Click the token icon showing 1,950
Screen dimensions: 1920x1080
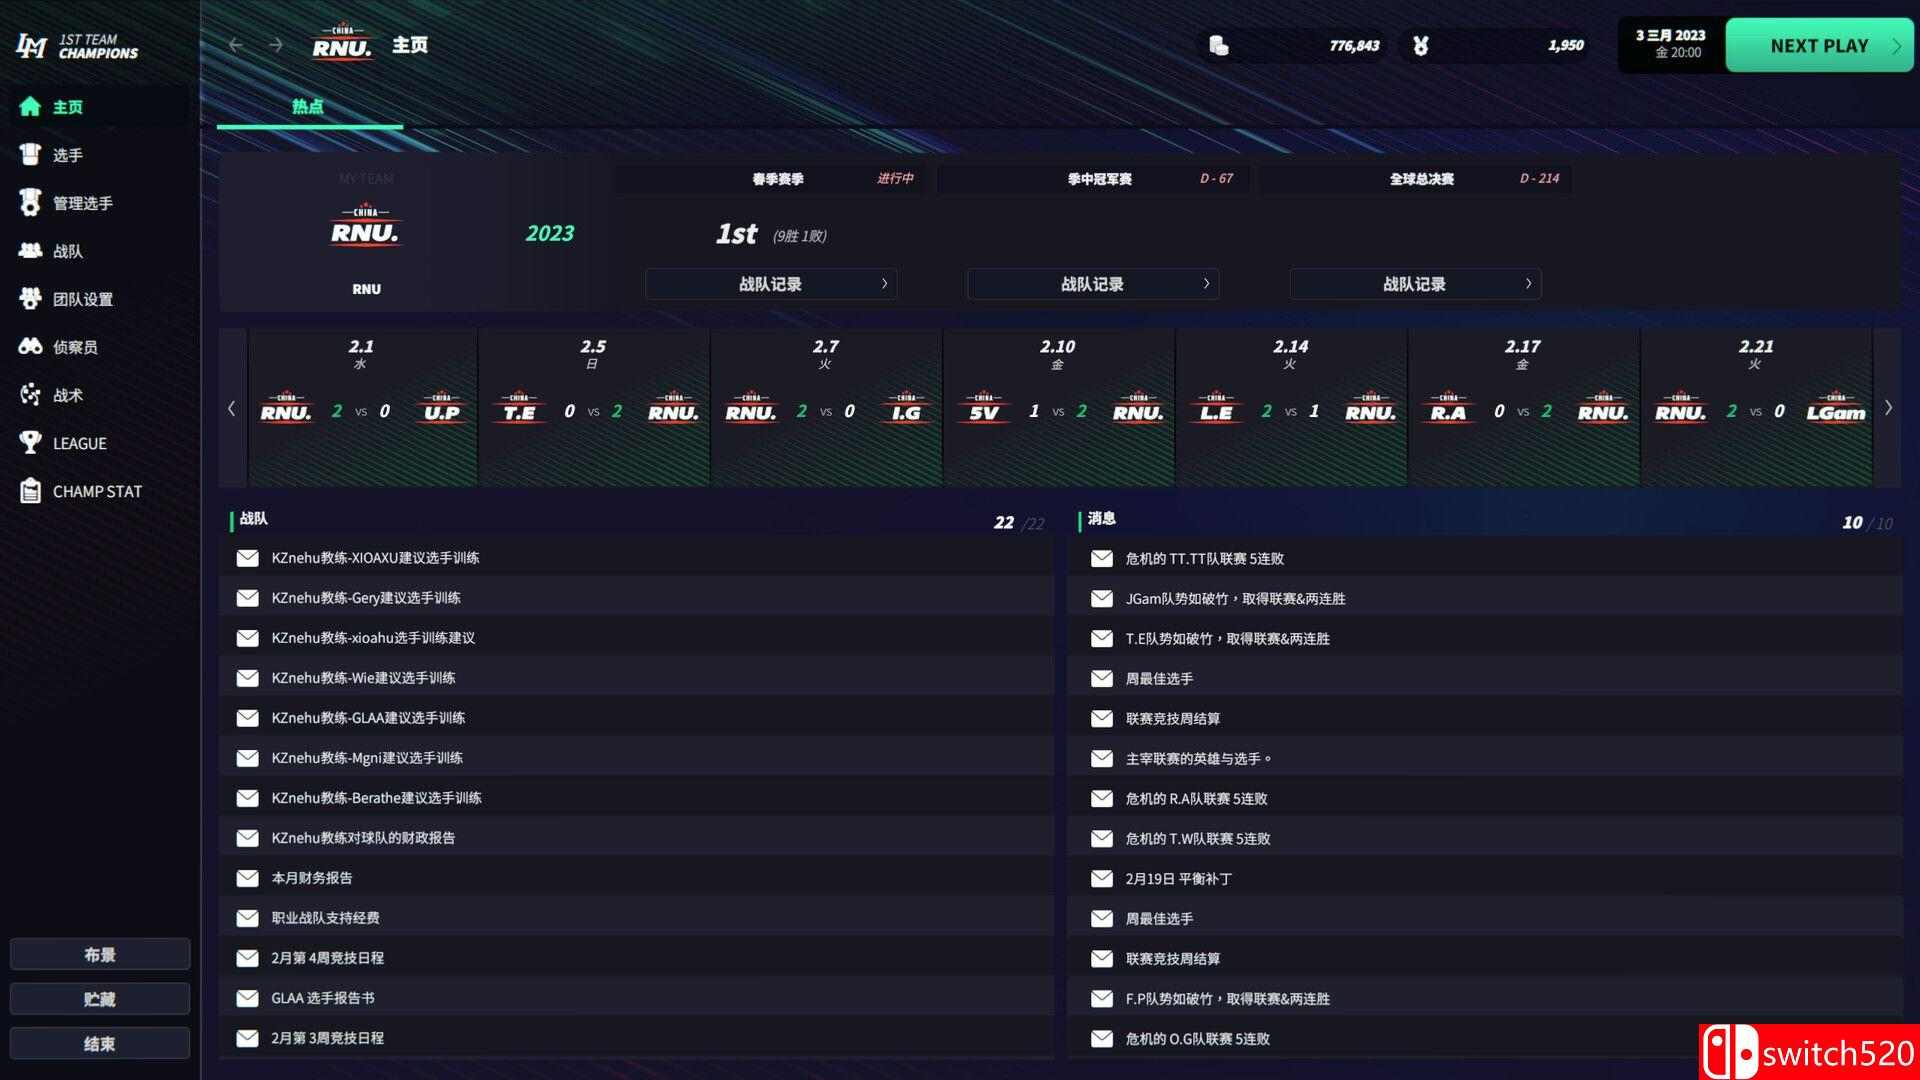1420,45
